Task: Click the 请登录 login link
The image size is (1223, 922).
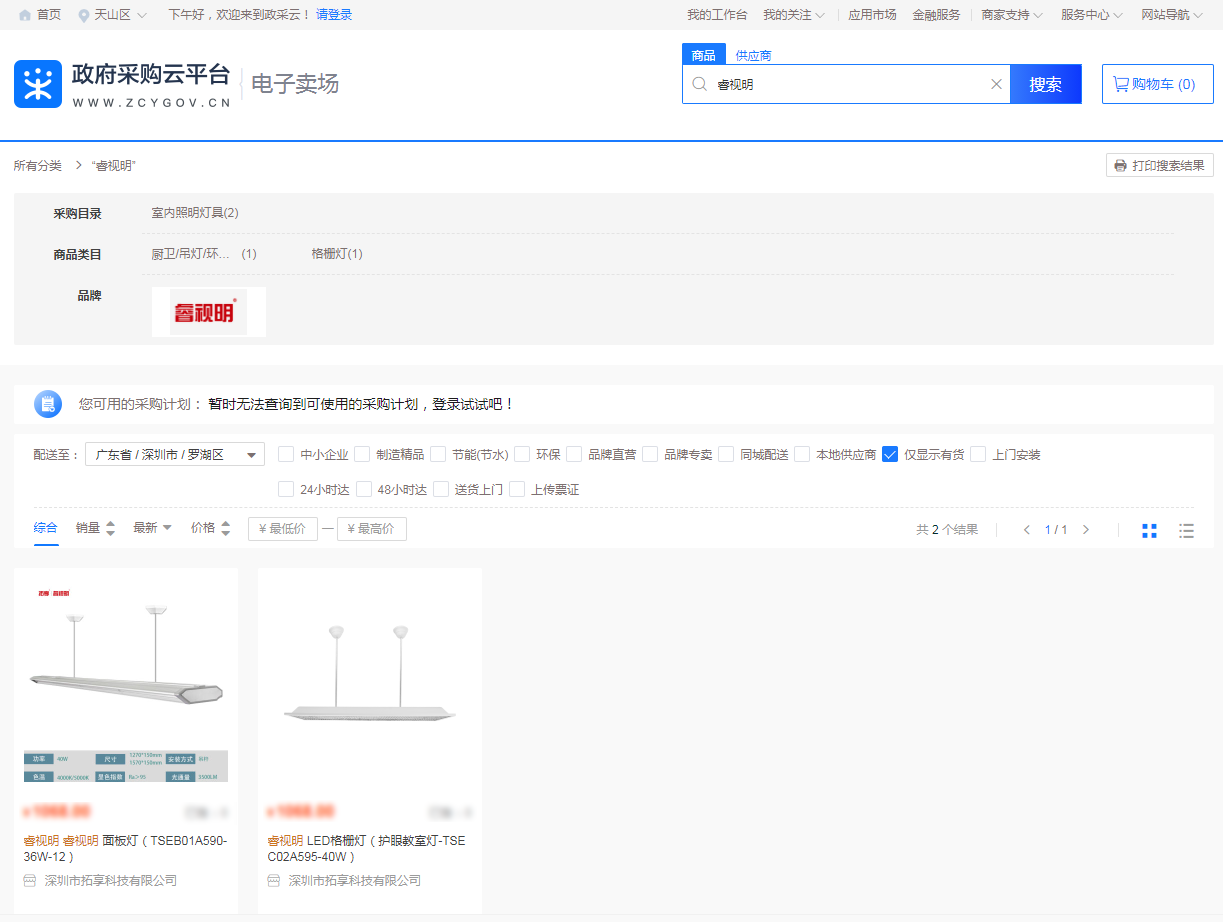Action: click(x=334, y=15)
